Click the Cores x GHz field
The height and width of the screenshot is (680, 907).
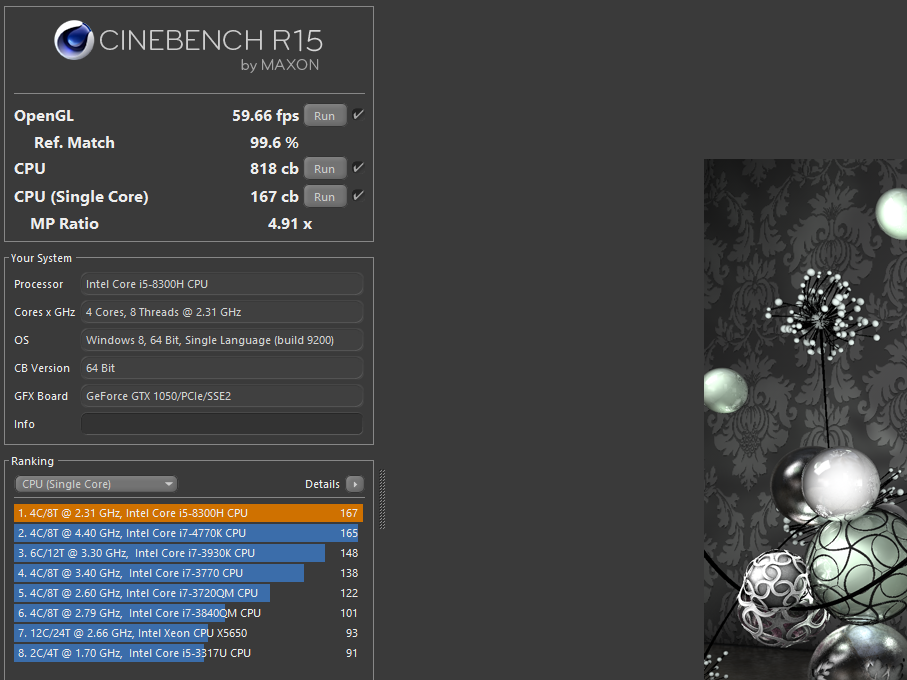click(222, 312)
